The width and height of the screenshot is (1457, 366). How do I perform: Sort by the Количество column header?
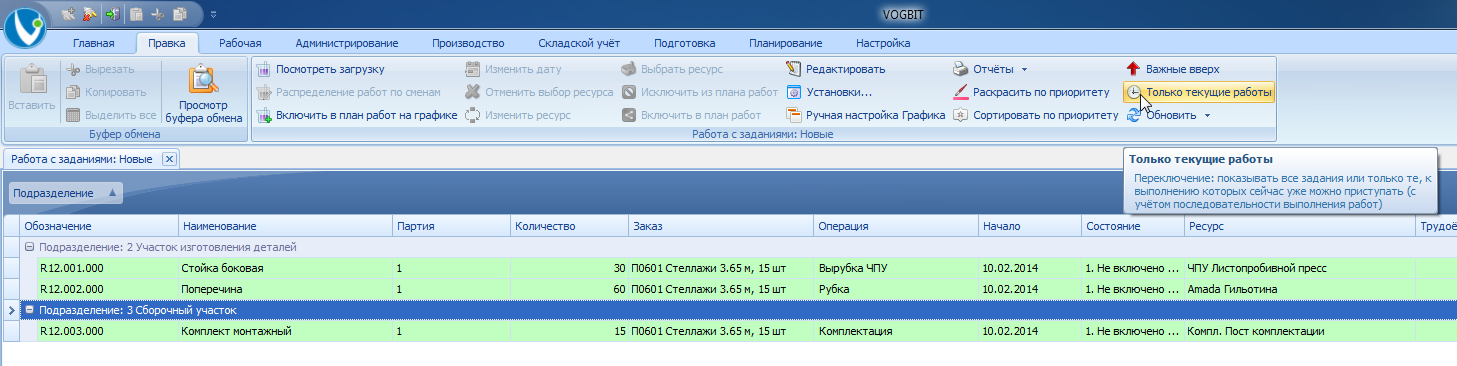coord(569,226)
